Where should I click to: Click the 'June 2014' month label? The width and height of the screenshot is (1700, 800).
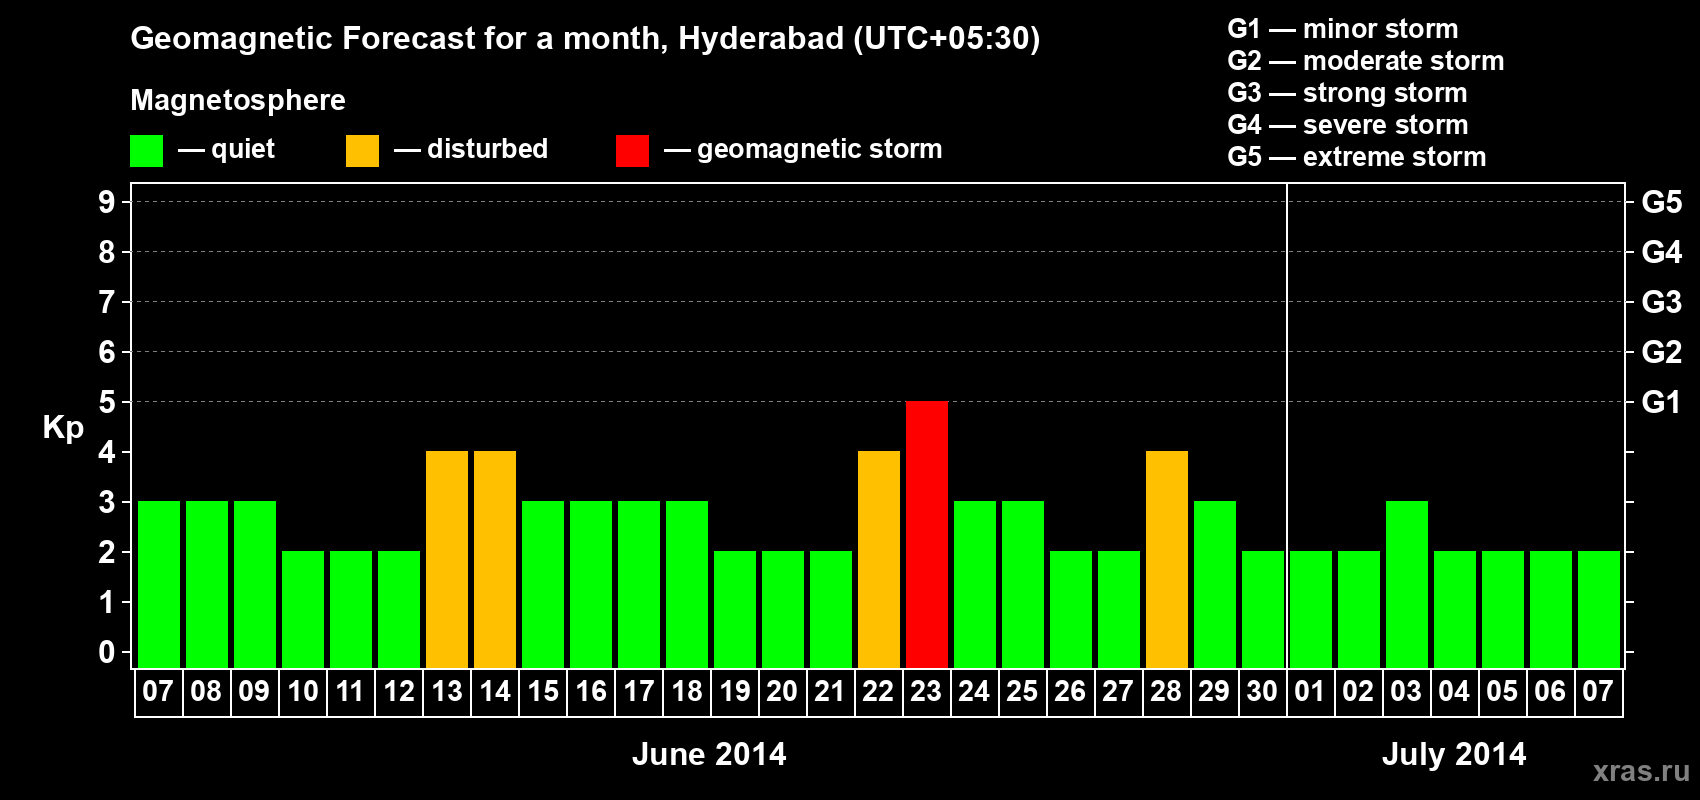point(709,754)
